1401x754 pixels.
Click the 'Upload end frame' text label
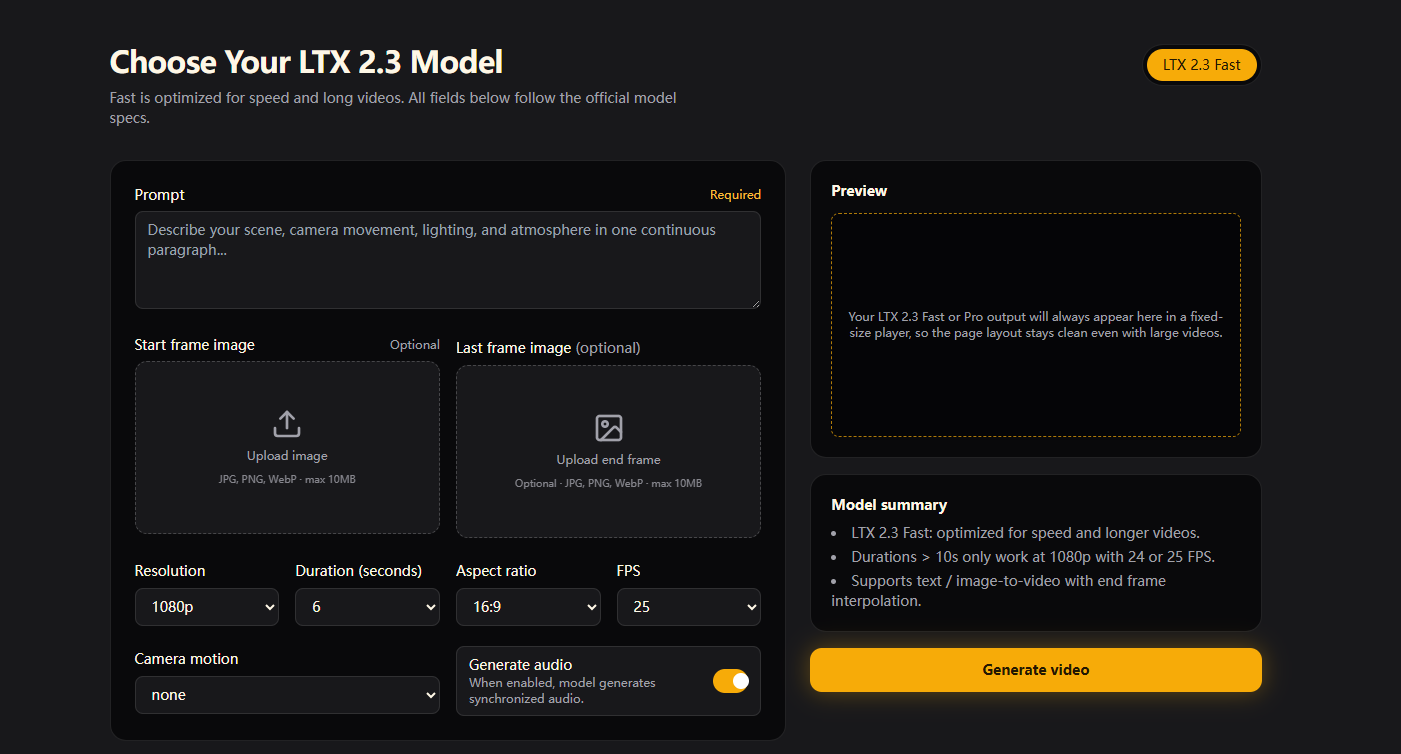(x=608, y=460)
